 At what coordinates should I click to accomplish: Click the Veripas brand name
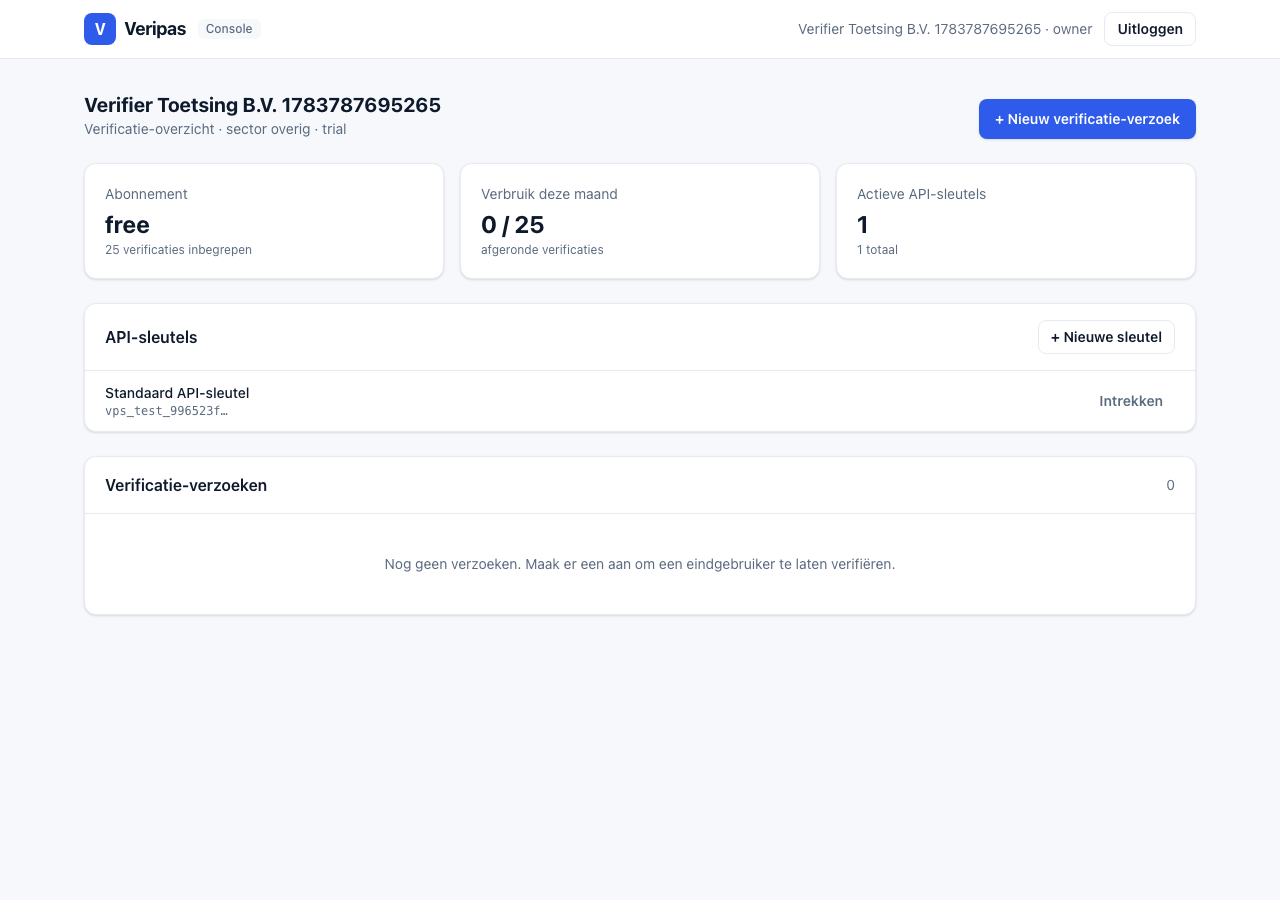[x=155, y=29]
